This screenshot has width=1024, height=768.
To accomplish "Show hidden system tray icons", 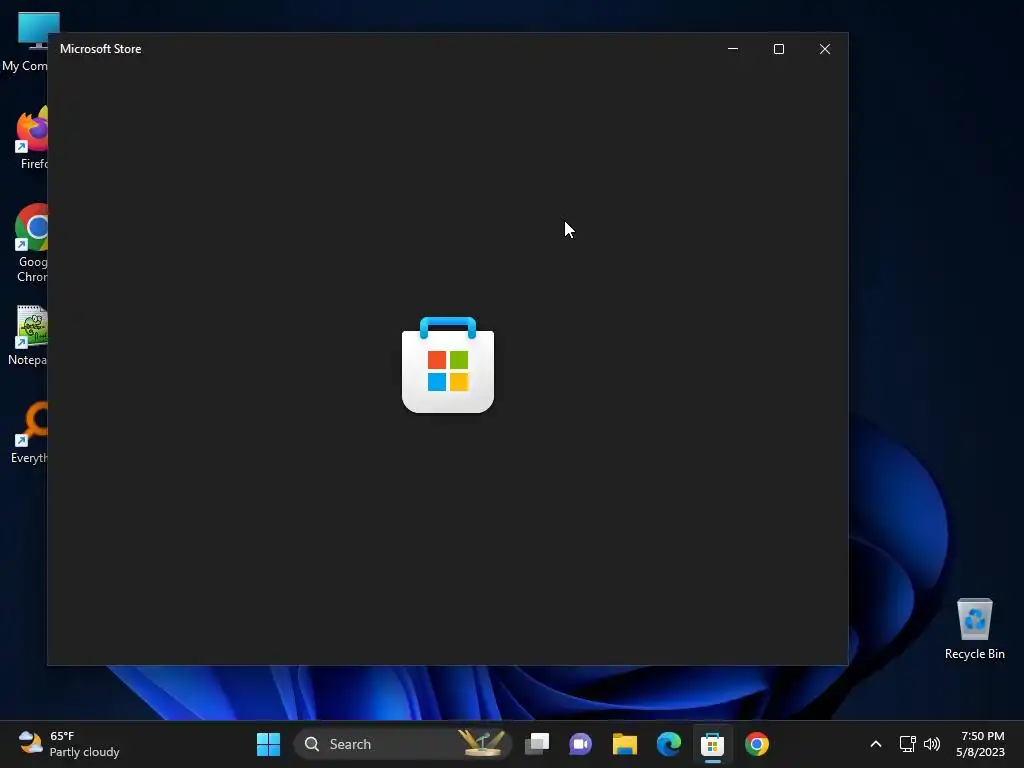I will (876, 744).
